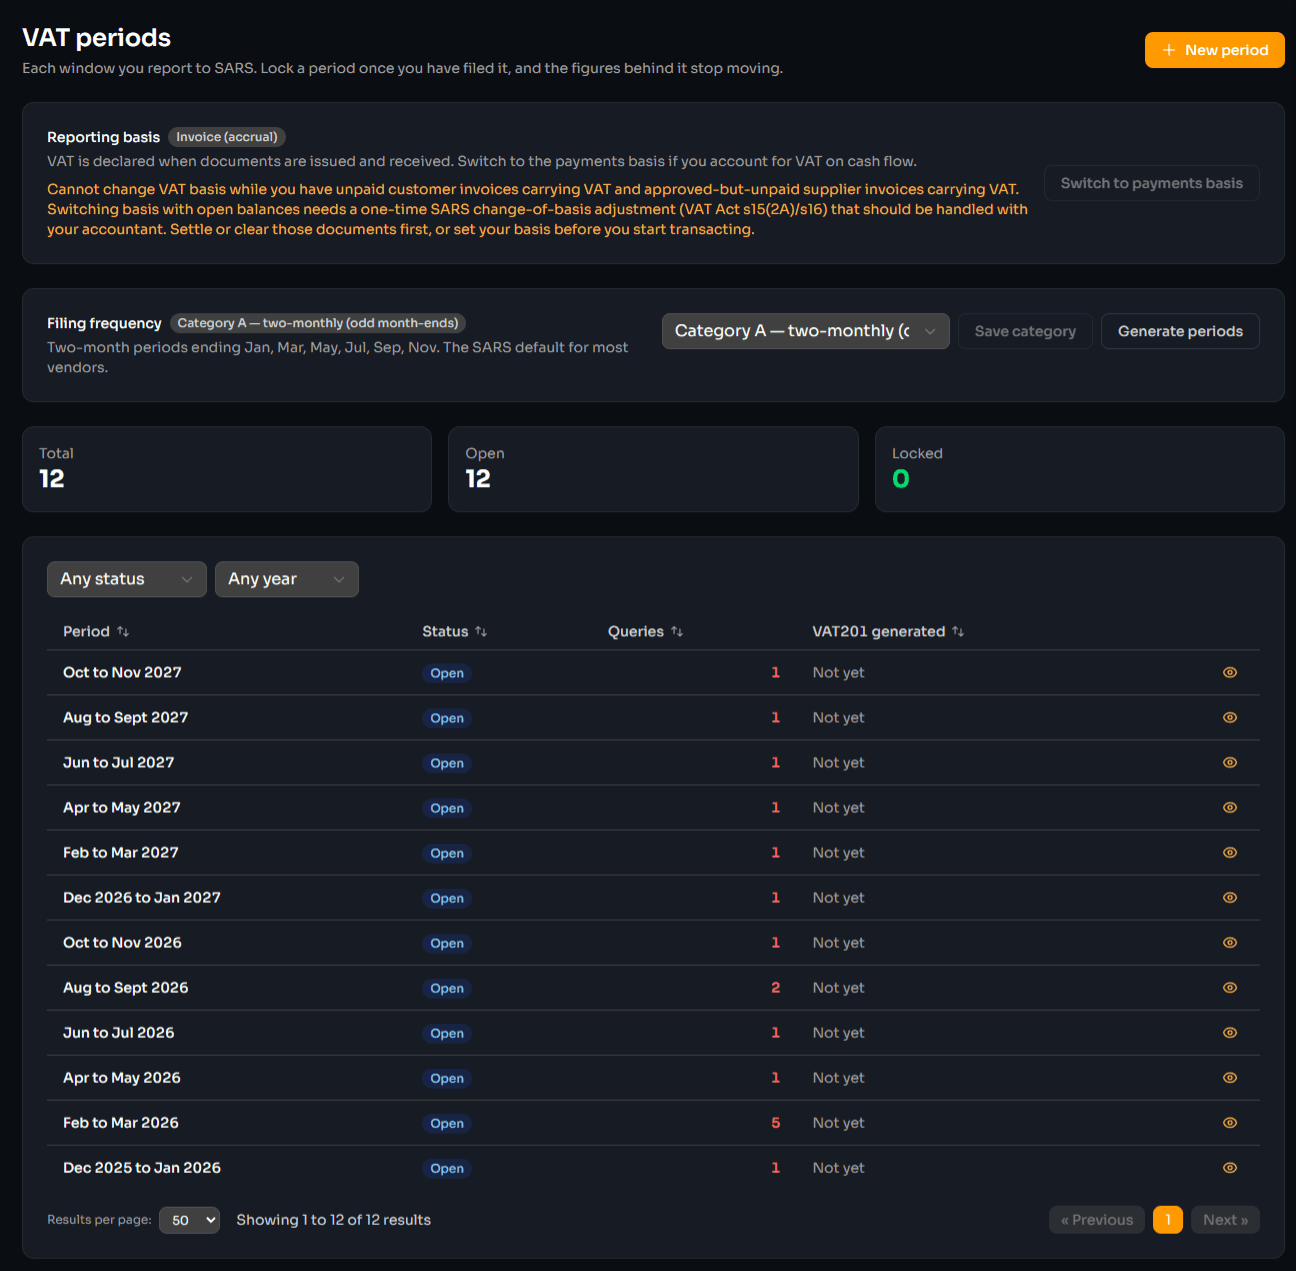Click the query count 5 for Feb to Mar 2026

(775, 1123)
